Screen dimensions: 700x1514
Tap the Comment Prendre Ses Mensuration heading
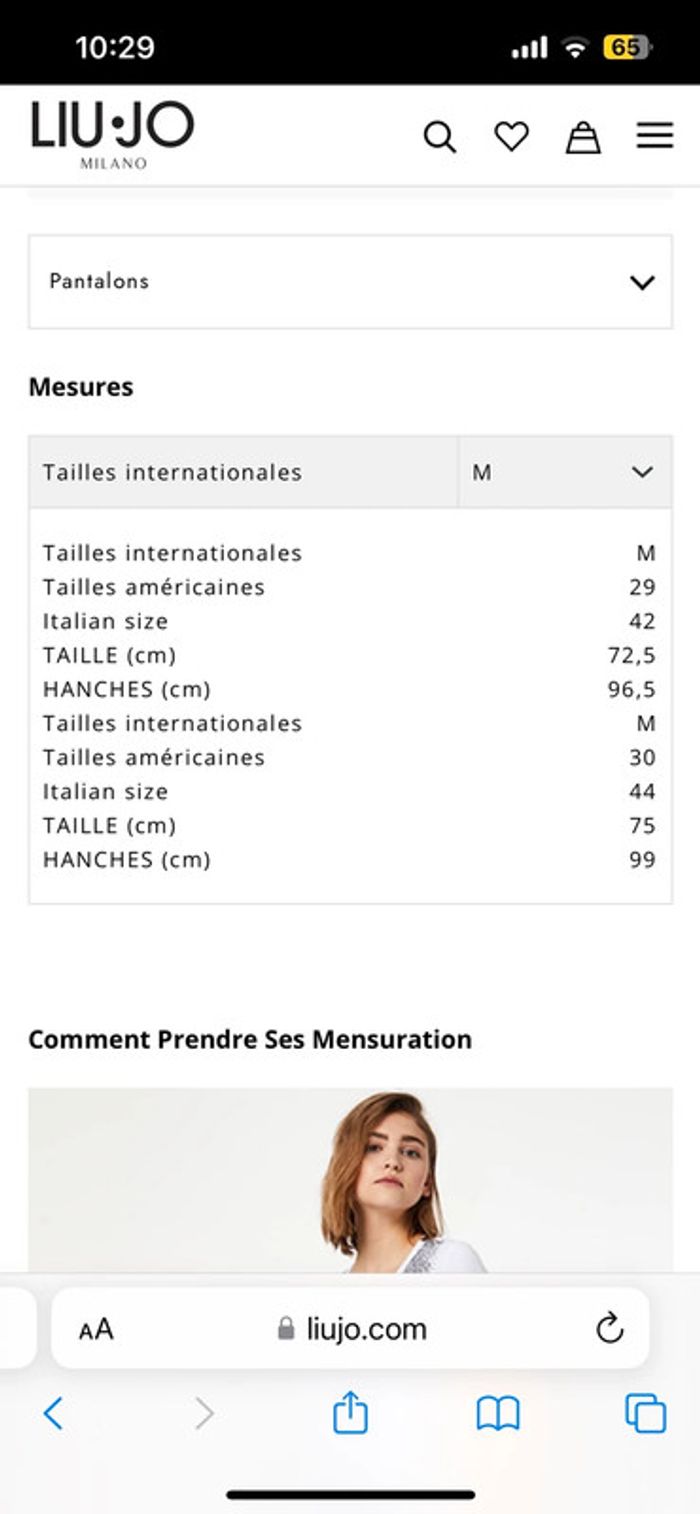[250, 1039]
